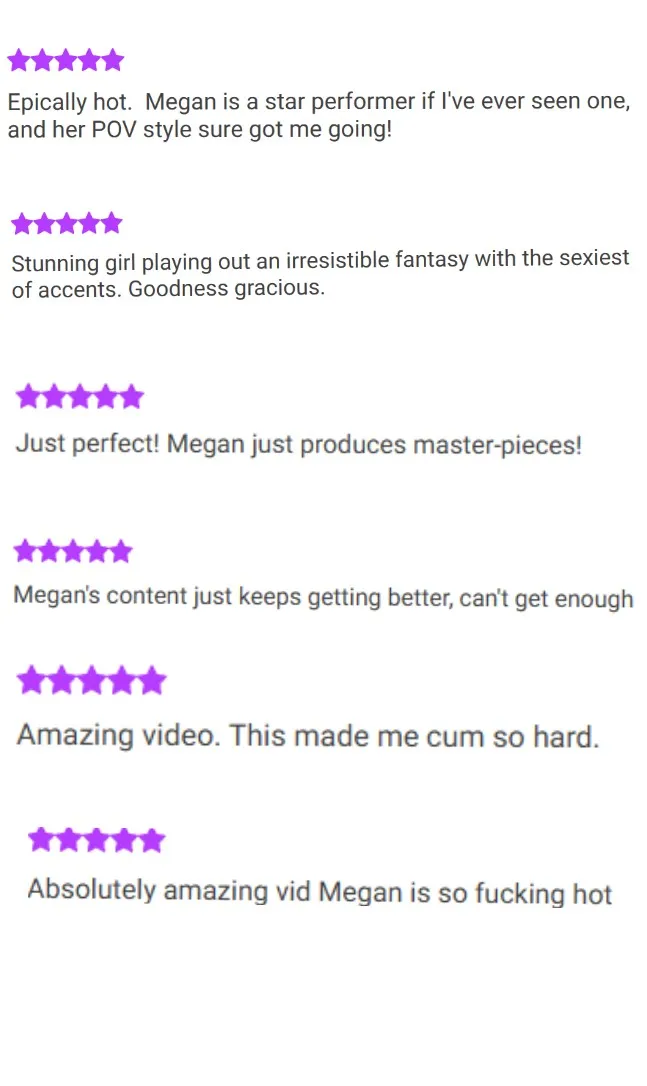The width and height of the screenshot is (647, 1086).
Task: Click middle star above 'Absolutely amazing vid' review
Action: 96,840
